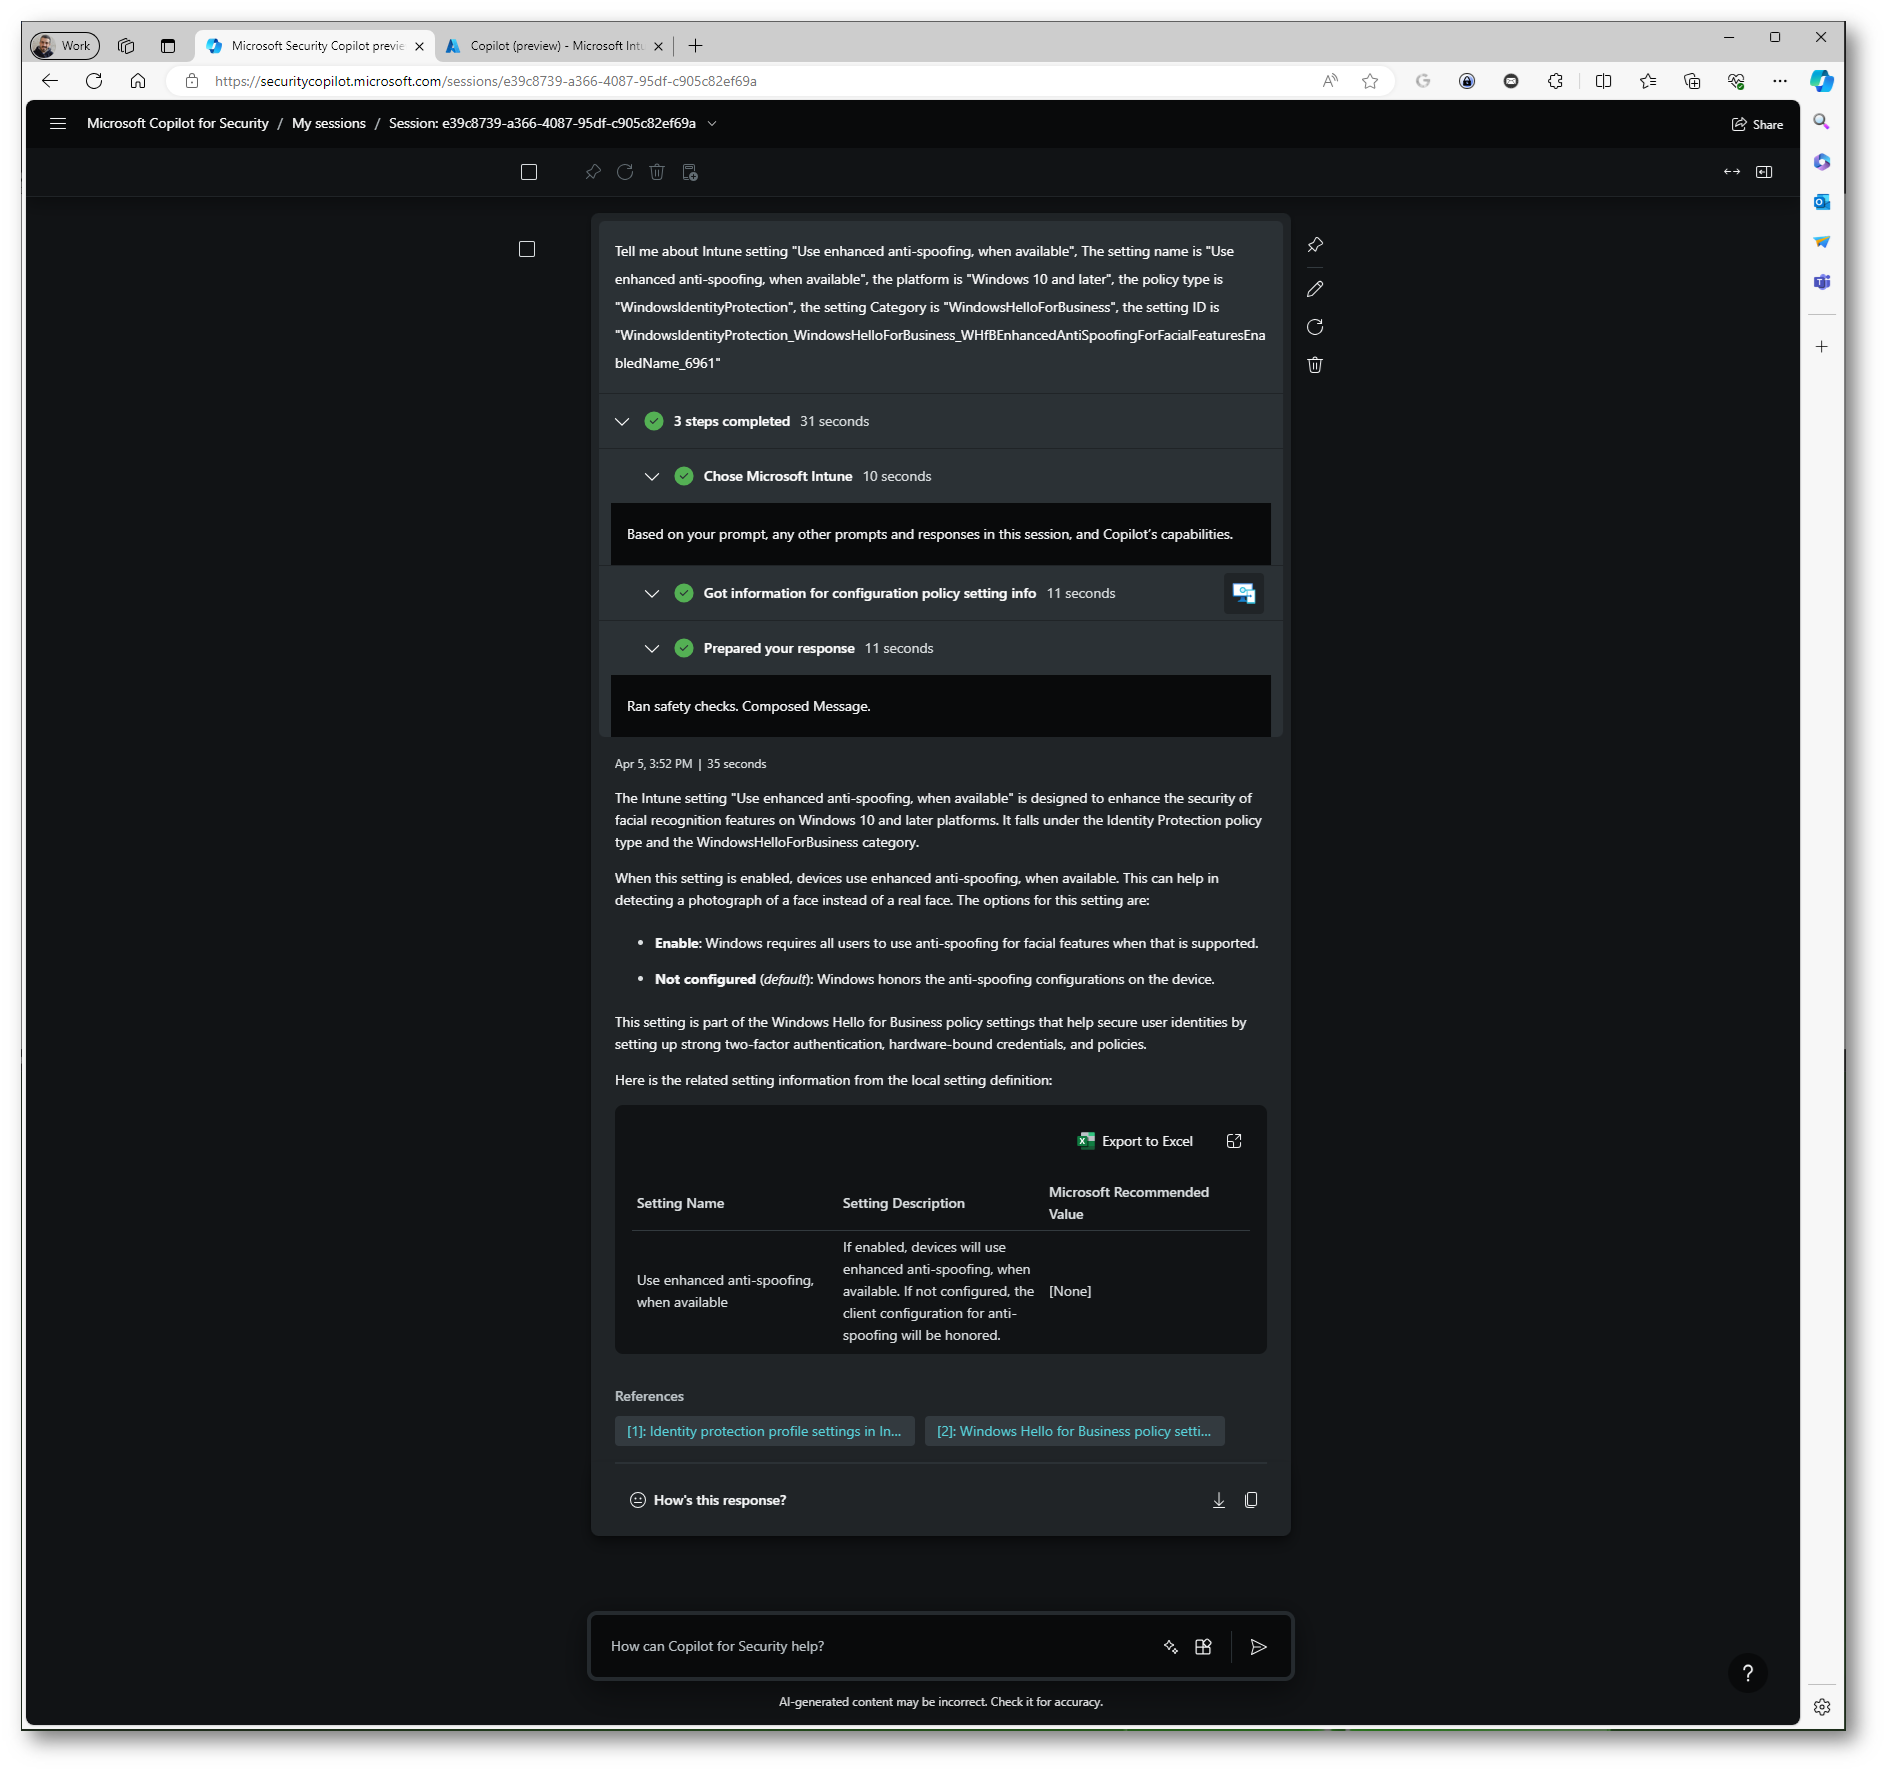This screenshot has width=1888, height=1773.
Task: Open a new browser tab
Action: pyautogui.click(x=696, y=46)
